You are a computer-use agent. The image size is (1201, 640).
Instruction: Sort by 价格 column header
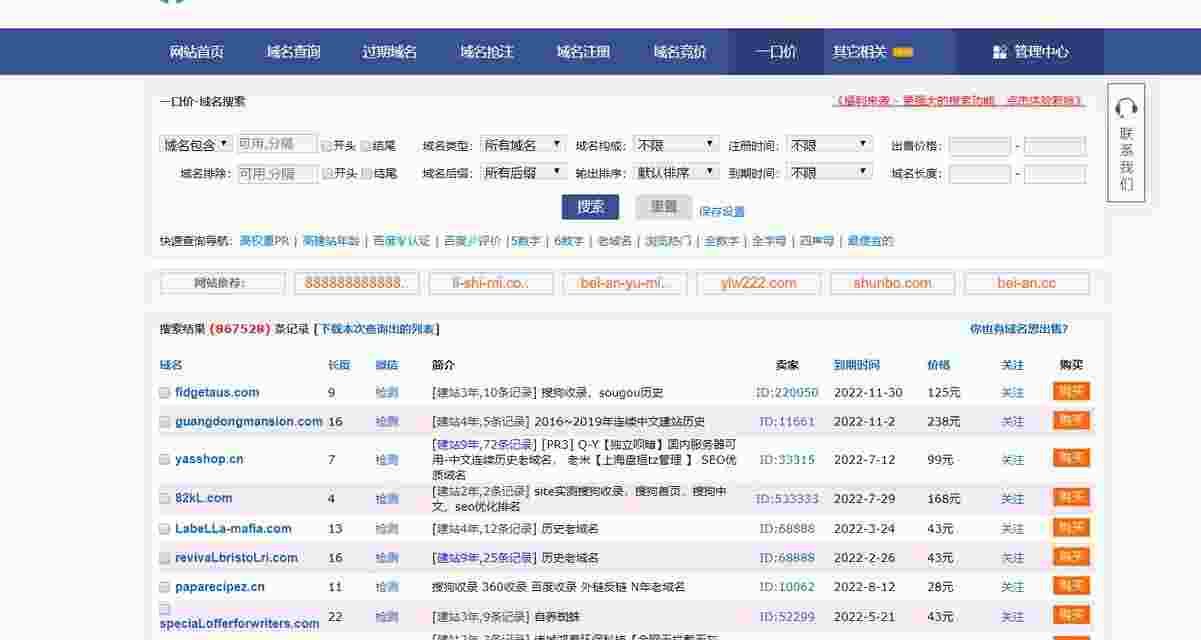tap(939, 365)
